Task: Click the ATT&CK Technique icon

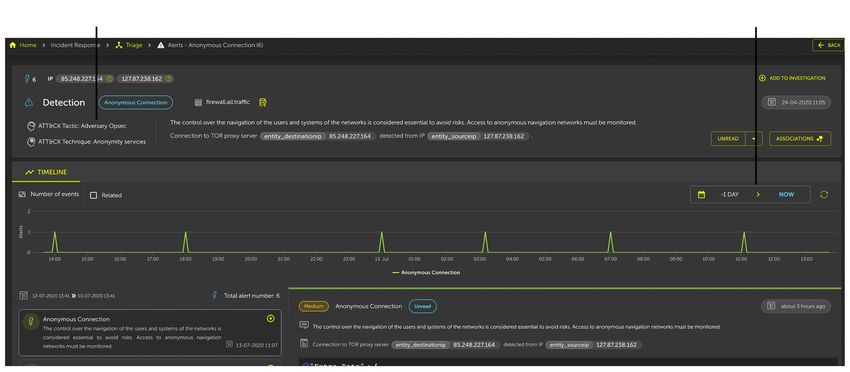Action: click(31, 142)
